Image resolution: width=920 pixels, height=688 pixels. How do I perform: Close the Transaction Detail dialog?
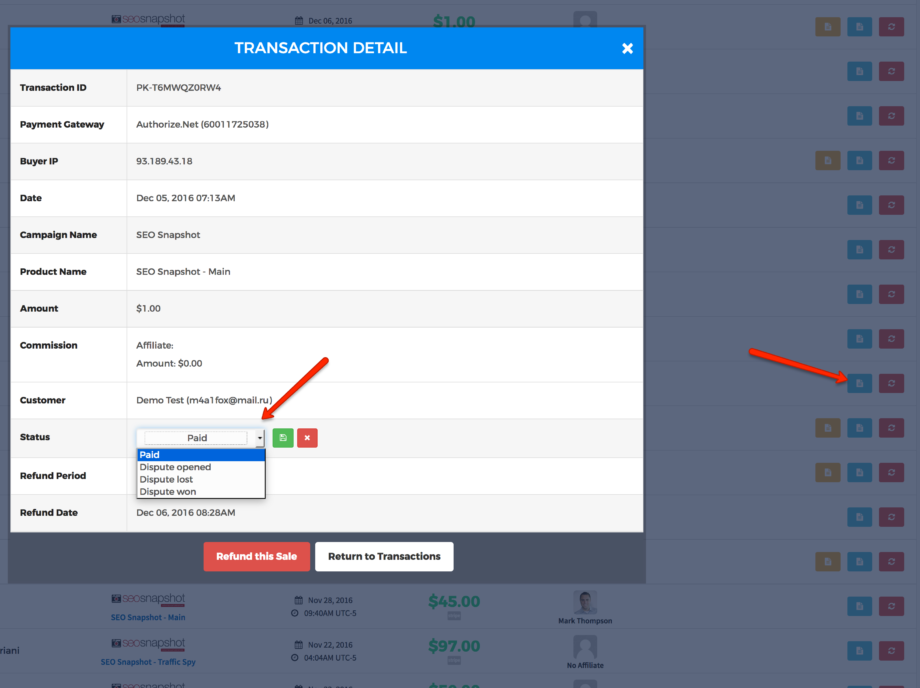(627, 49)
